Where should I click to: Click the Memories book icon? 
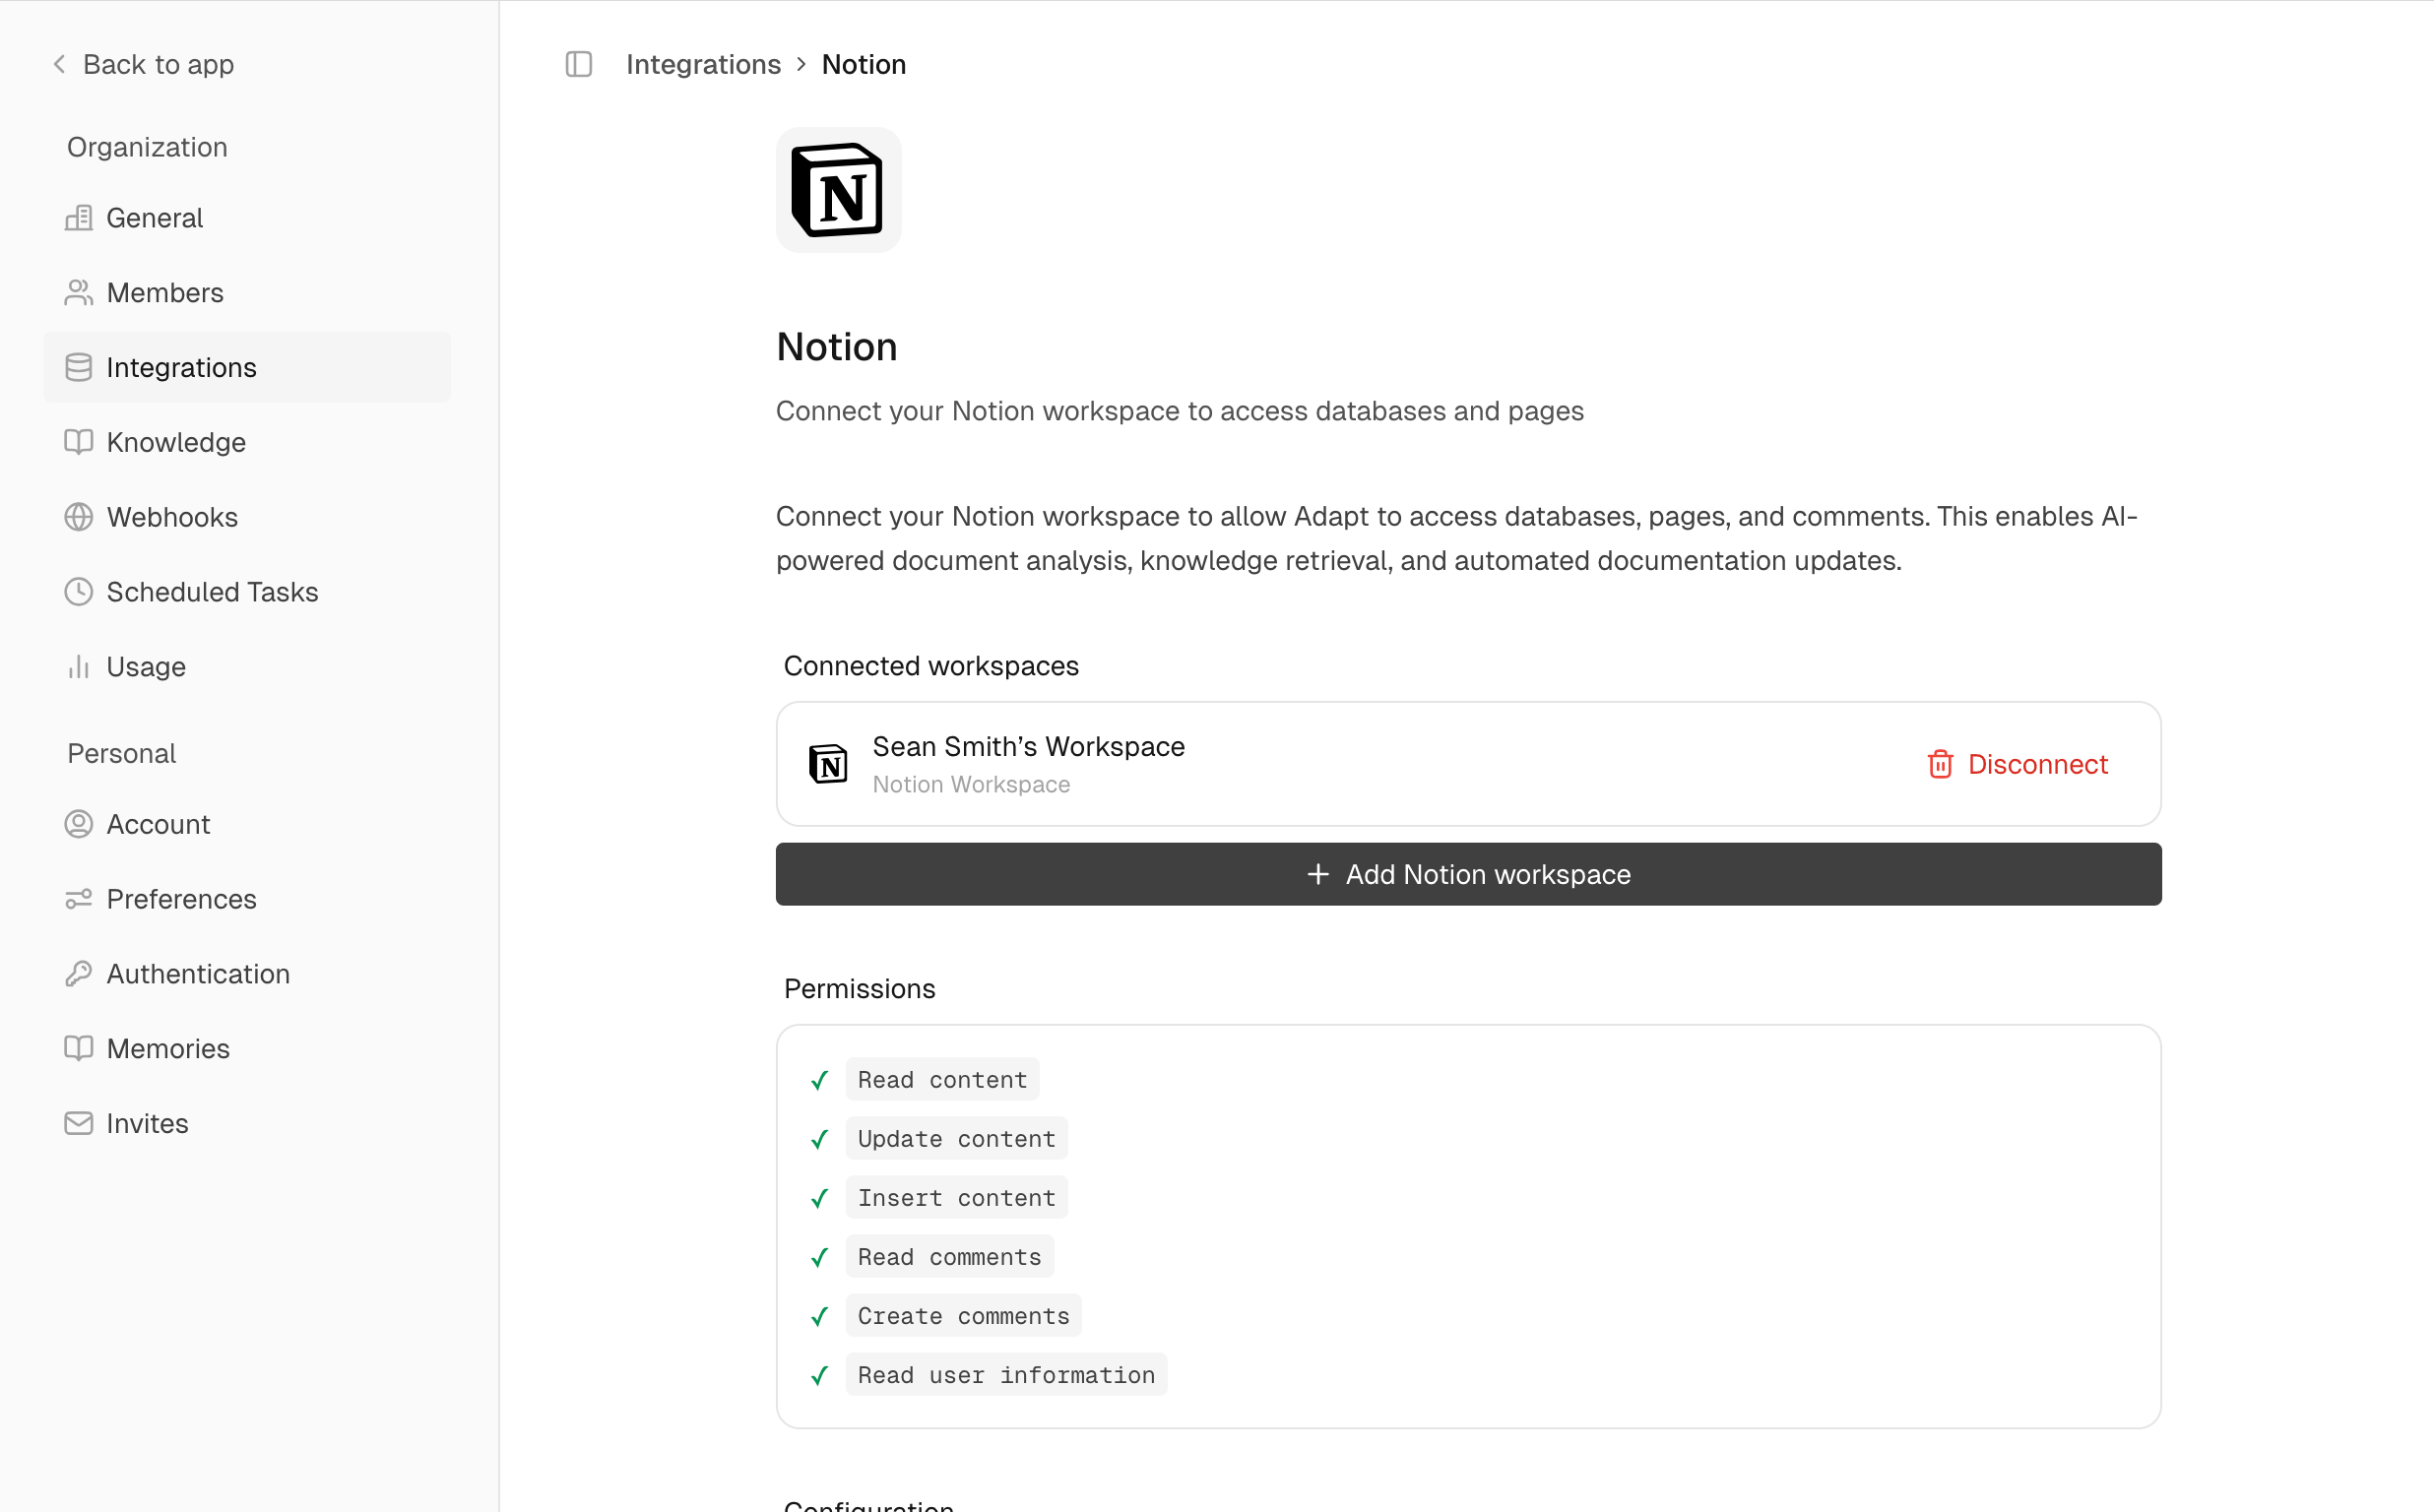tap(79, 1049)
